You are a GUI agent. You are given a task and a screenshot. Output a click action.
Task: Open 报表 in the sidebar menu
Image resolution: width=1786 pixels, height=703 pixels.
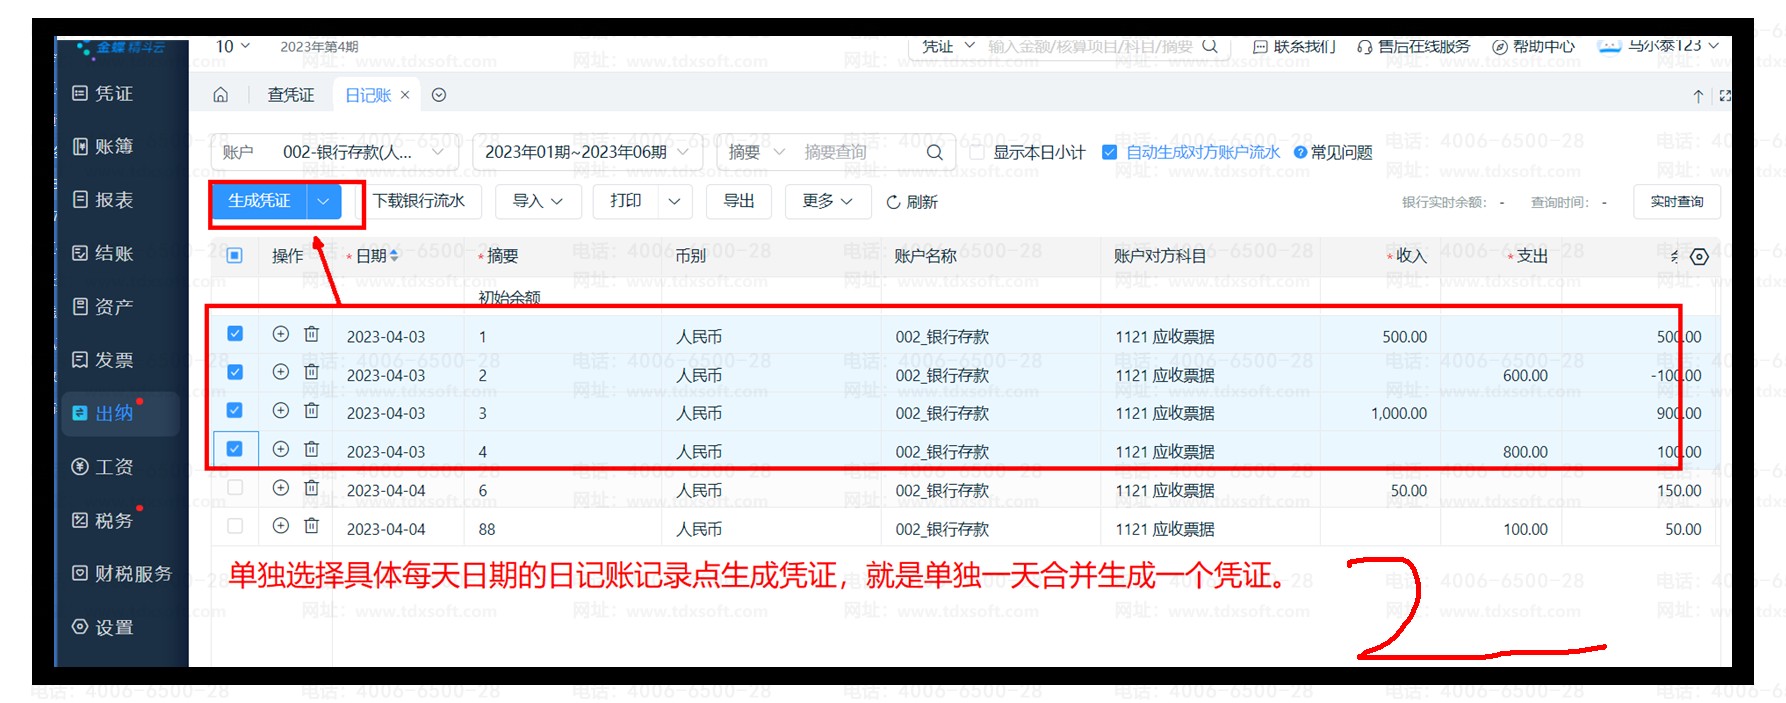pos(113,200)
